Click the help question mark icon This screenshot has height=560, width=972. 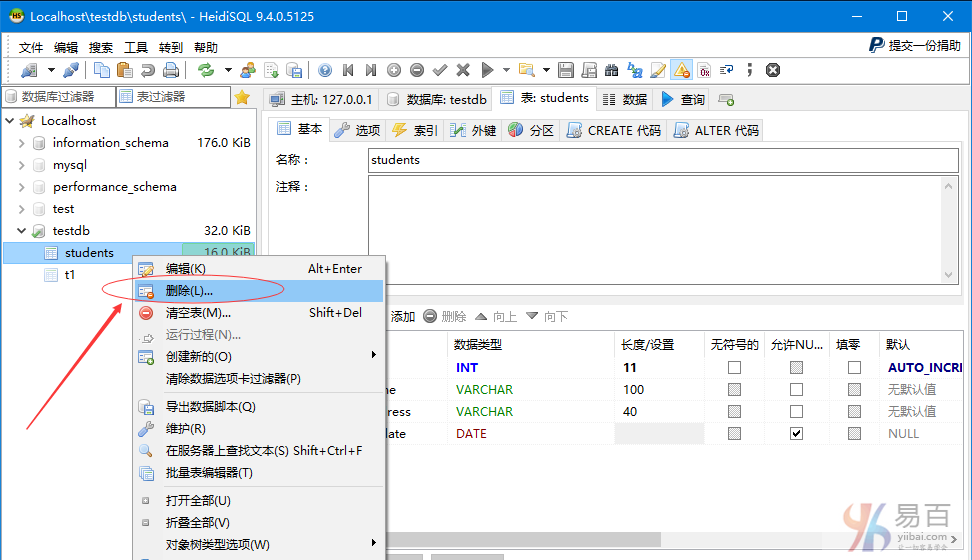(x=324, y=70)
